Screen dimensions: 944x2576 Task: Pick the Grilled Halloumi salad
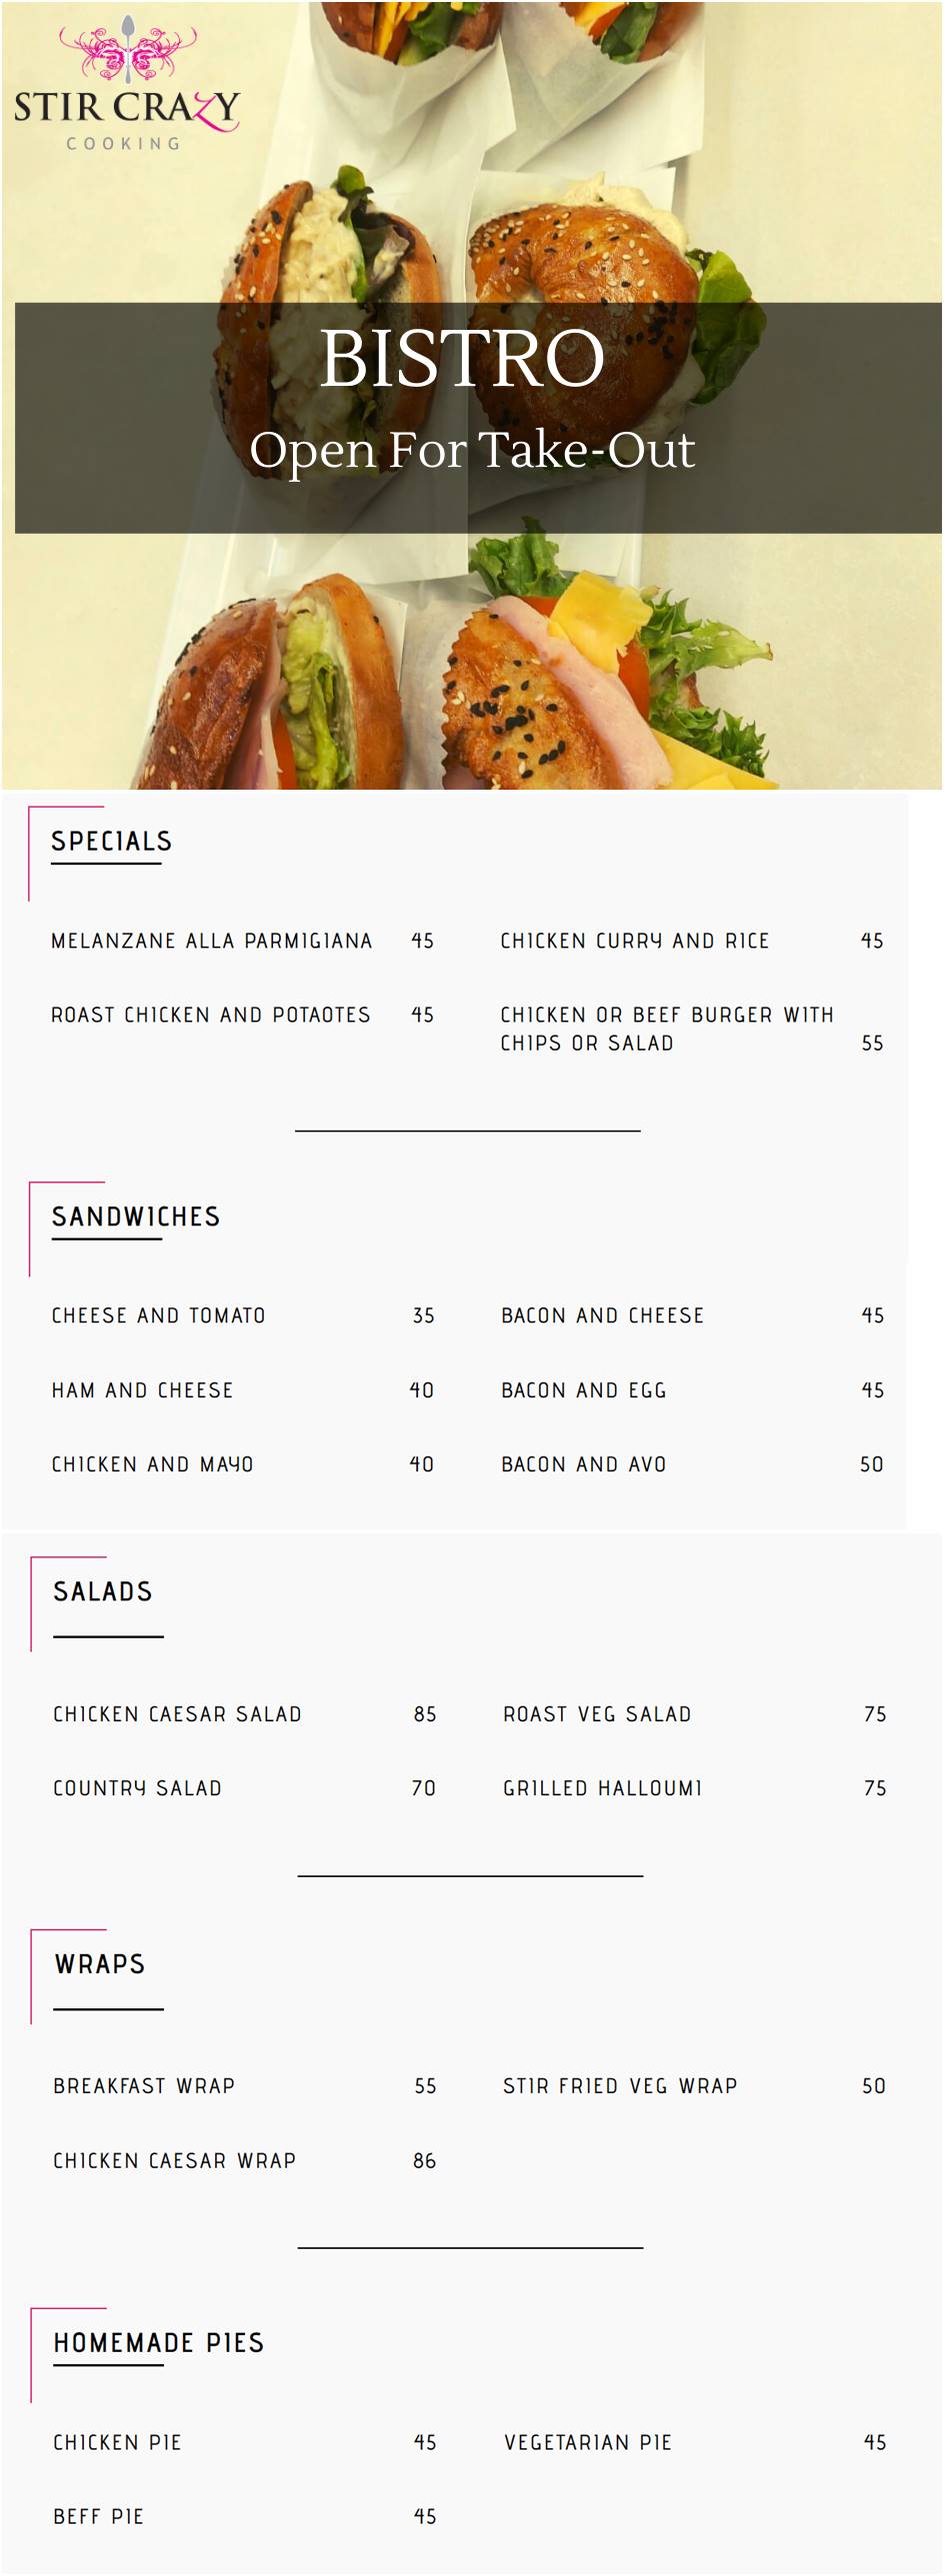602,1788
